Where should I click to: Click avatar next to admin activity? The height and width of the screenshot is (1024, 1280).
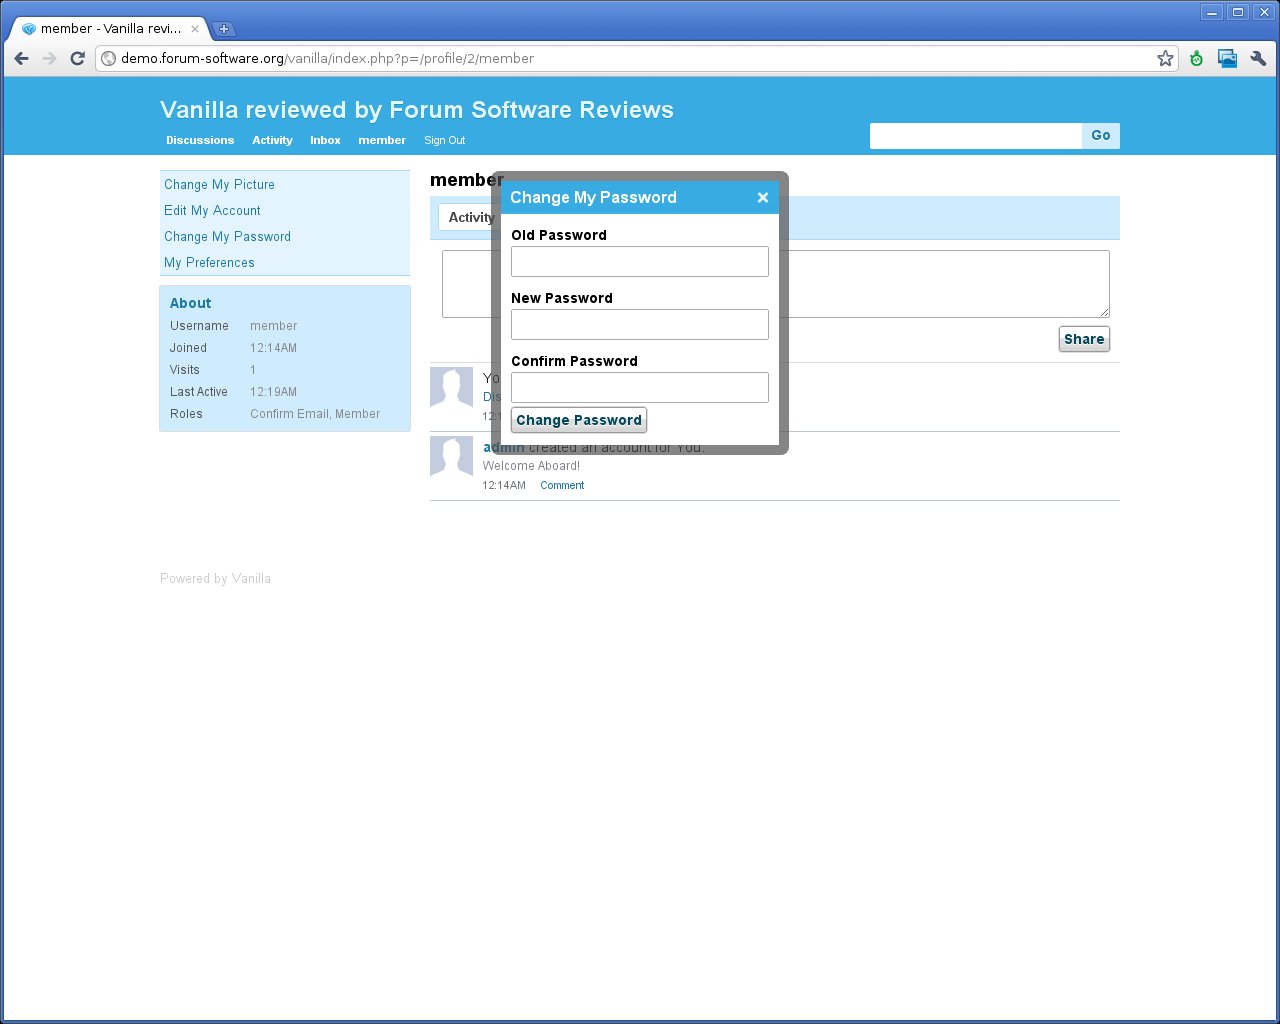tap(451, 456)
